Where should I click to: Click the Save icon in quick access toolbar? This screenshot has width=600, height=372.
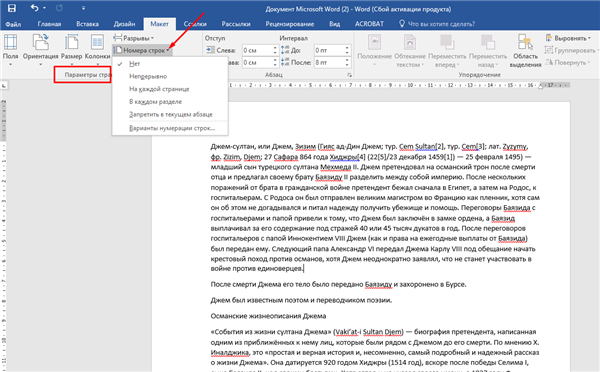(12, 8)
